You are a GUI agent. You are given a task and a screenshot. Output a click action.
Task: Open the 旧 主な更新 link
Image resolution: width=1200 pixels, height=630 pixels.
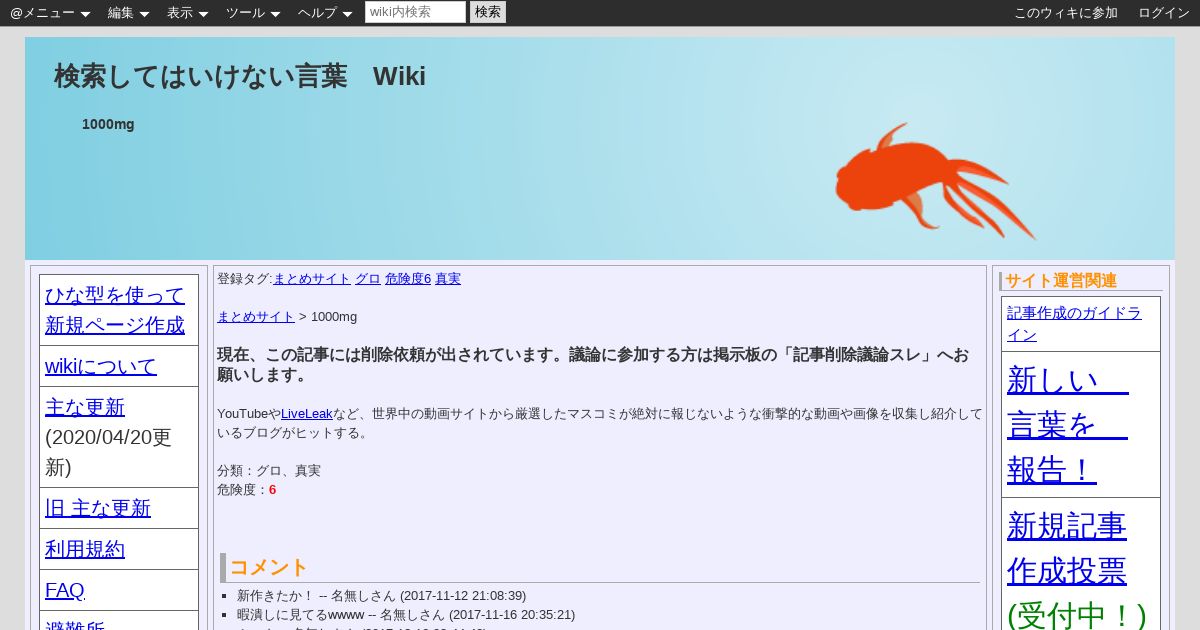tap(98, 508)
